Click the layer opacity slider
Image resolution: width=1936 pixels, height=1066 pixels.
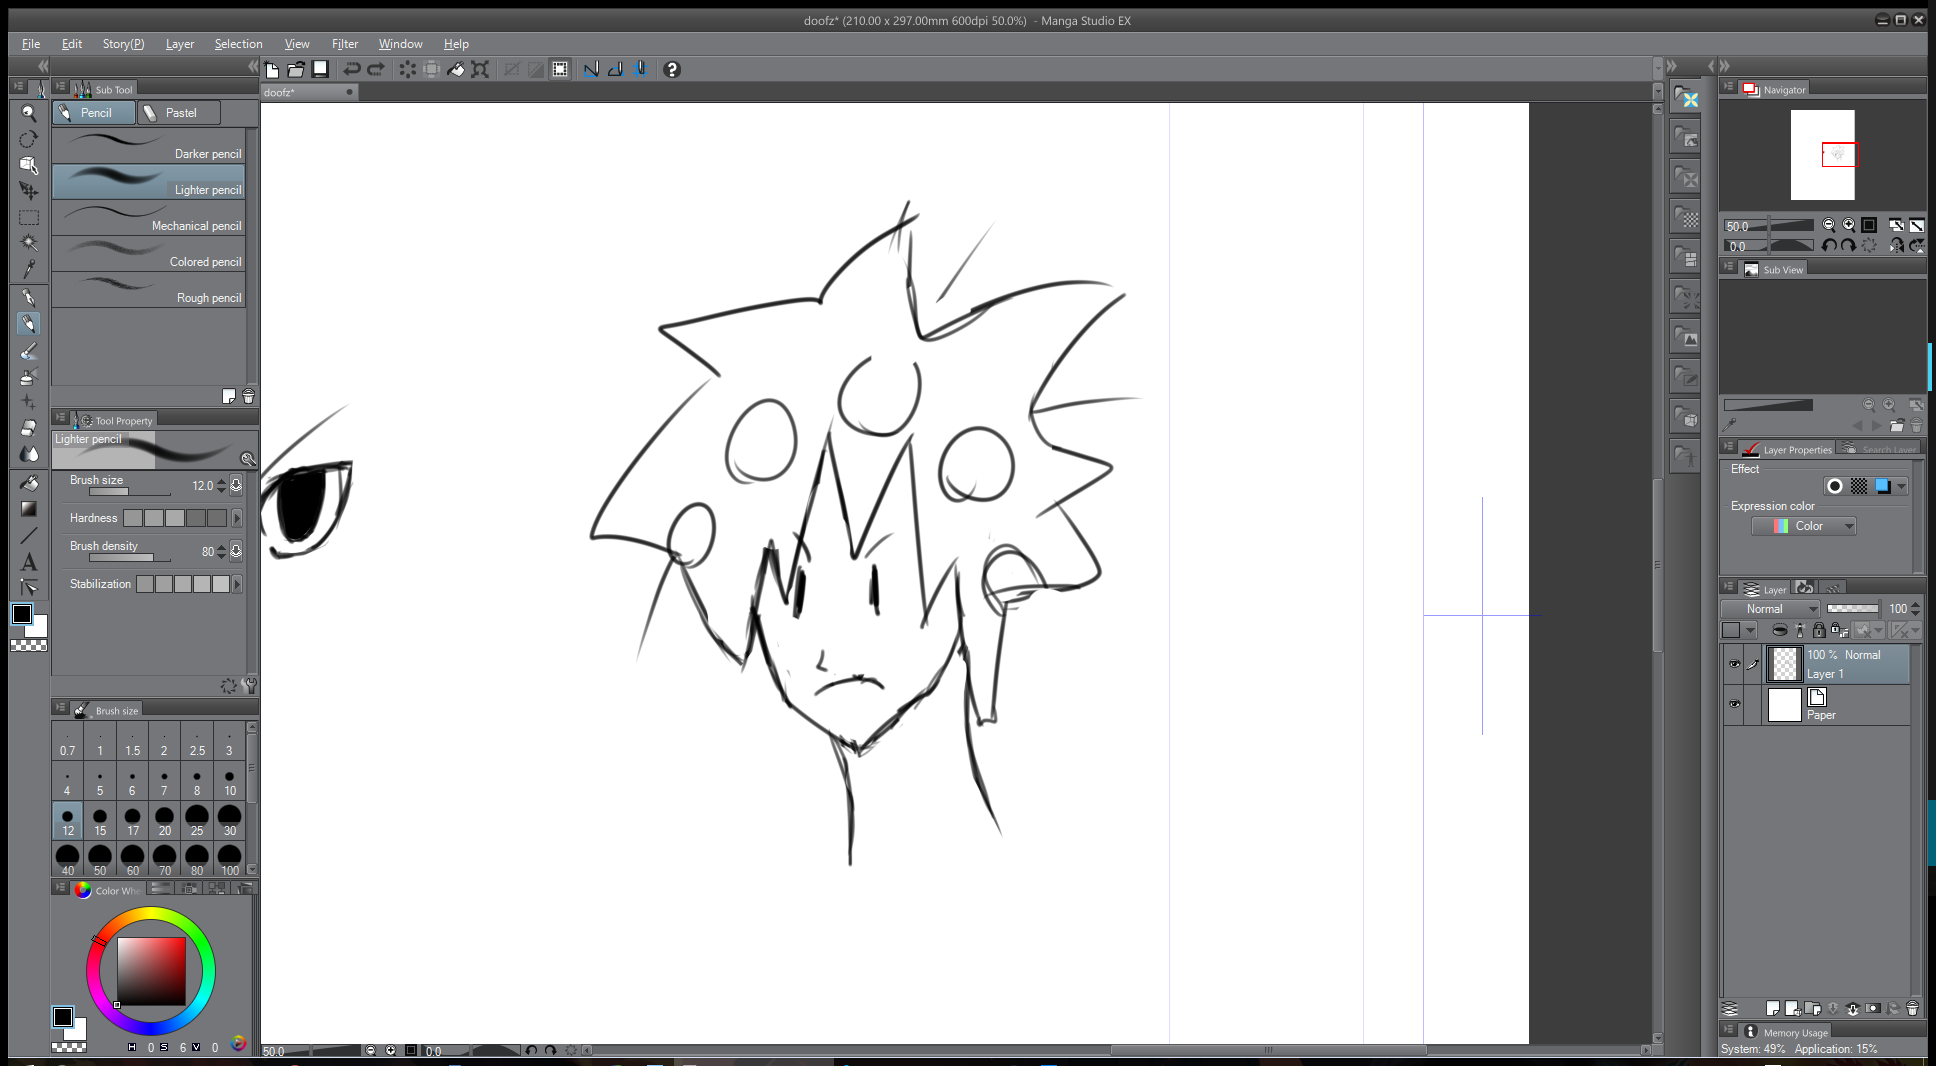coord(1852,608)
